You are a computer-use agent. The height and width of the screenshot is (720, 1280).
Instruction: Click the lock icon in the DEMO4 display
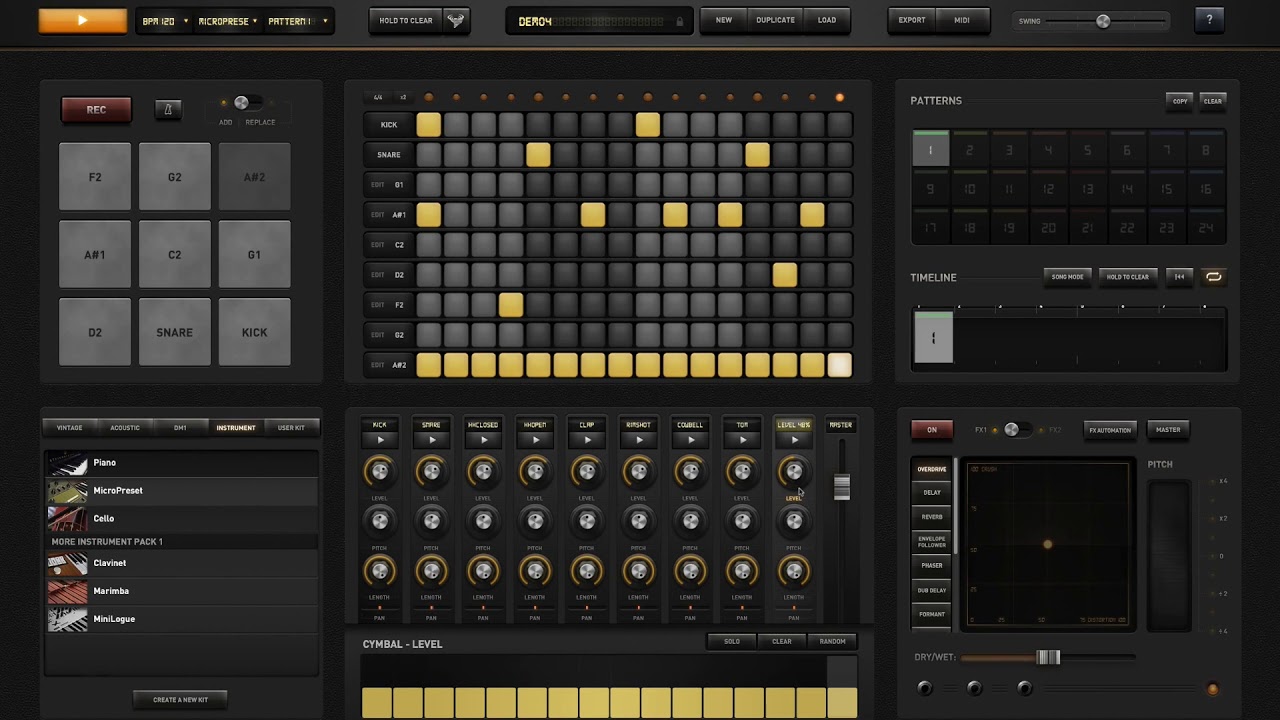(x=680, y=21)
